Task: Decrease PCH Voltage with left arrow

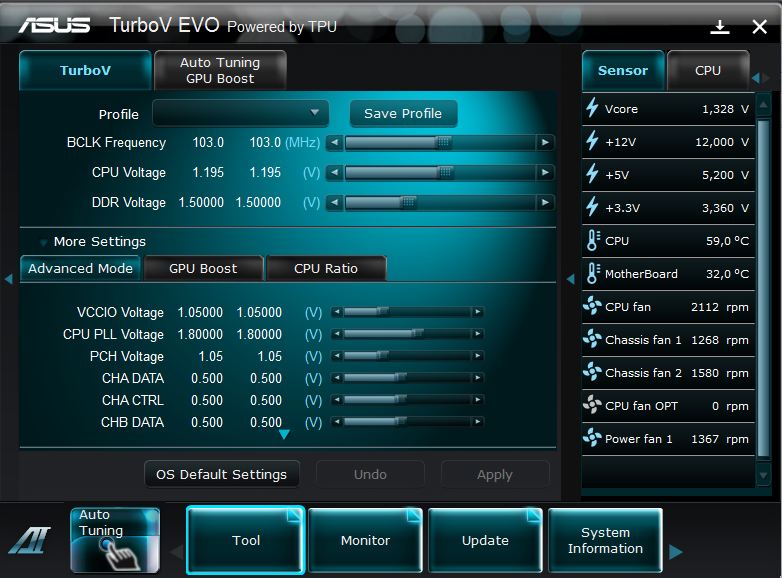Action: (337, 356)
